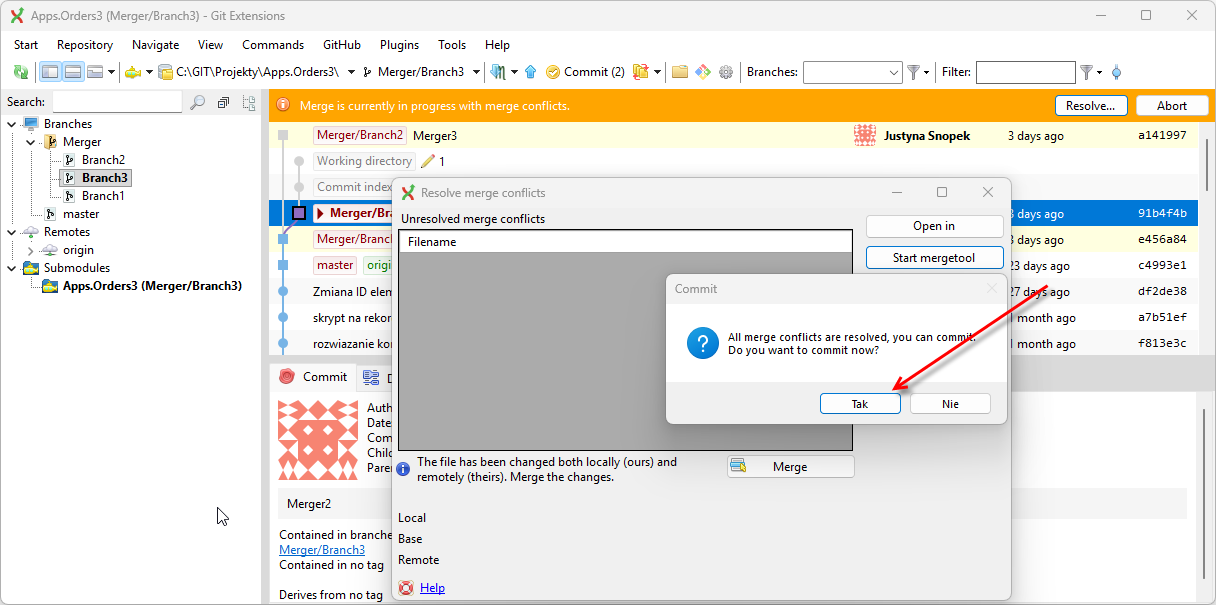Click the stash icon in toolbar
Screen dimensions: 1216x605
(x=642, y=72)
